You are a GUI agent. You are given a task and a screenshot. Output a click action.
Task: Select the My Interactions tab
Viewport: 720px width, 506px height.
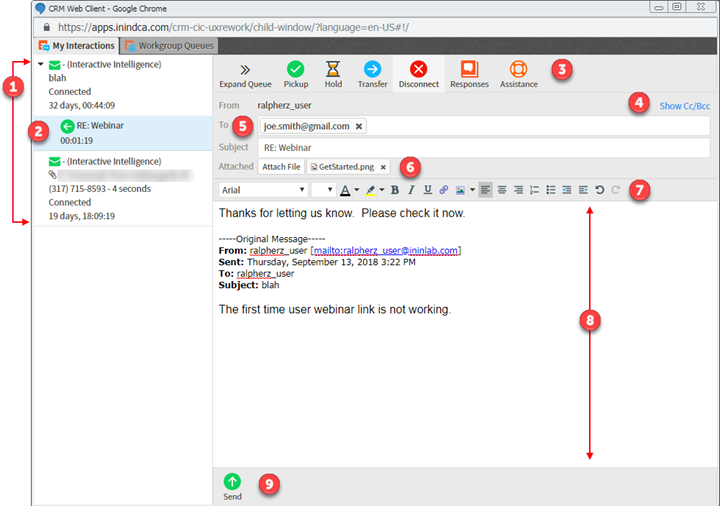[77, 45]
